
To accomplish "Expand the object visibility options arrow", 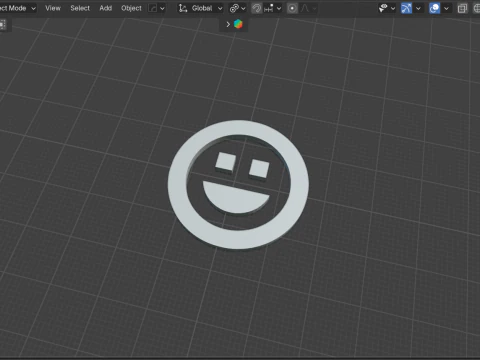I will point(393,8).
